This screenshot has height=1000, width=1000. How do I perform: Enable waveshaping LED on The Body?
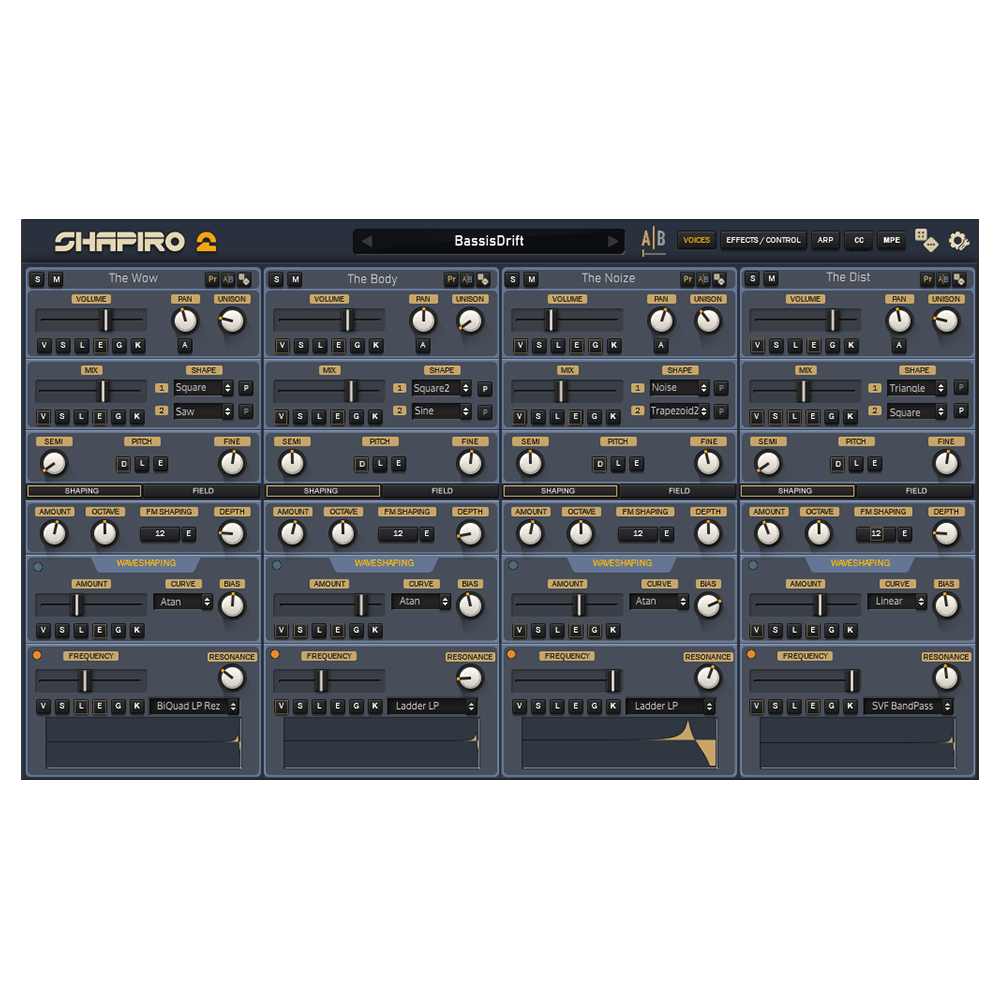[x=276, y=565]
